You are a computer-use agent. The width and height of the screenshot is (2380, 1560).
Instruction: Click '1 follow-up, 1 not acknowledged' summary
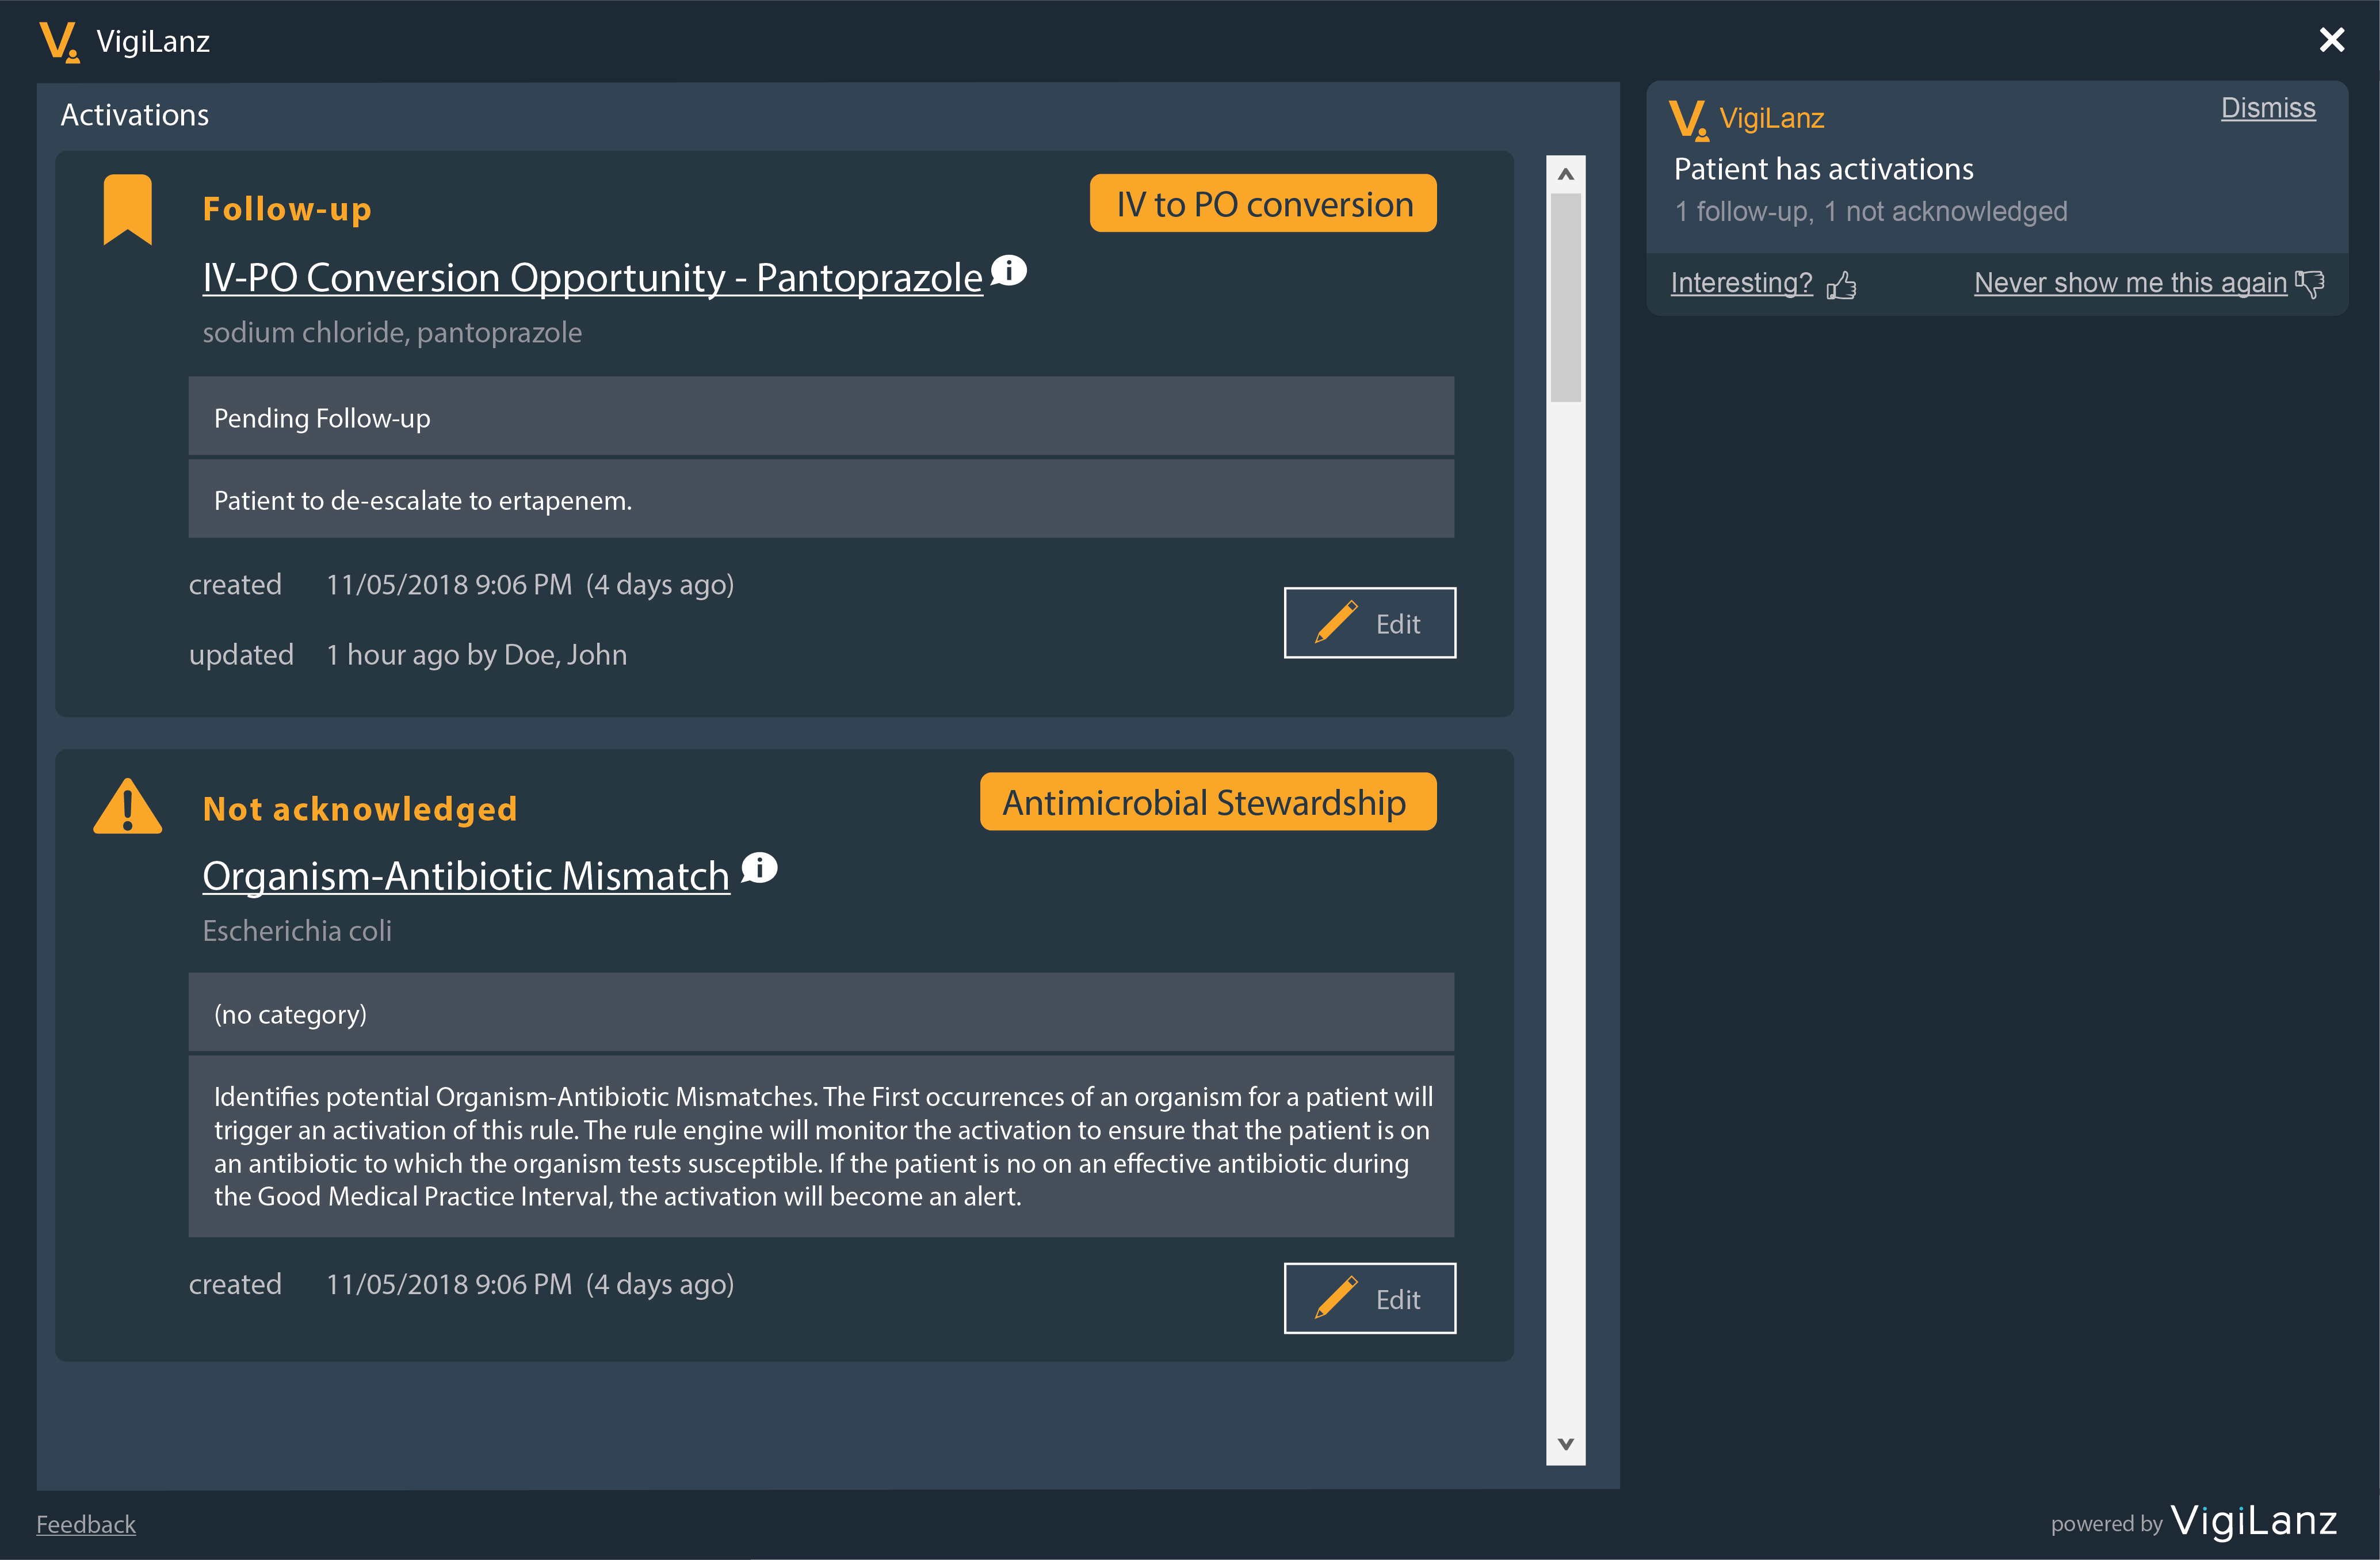pos(1871,211)
